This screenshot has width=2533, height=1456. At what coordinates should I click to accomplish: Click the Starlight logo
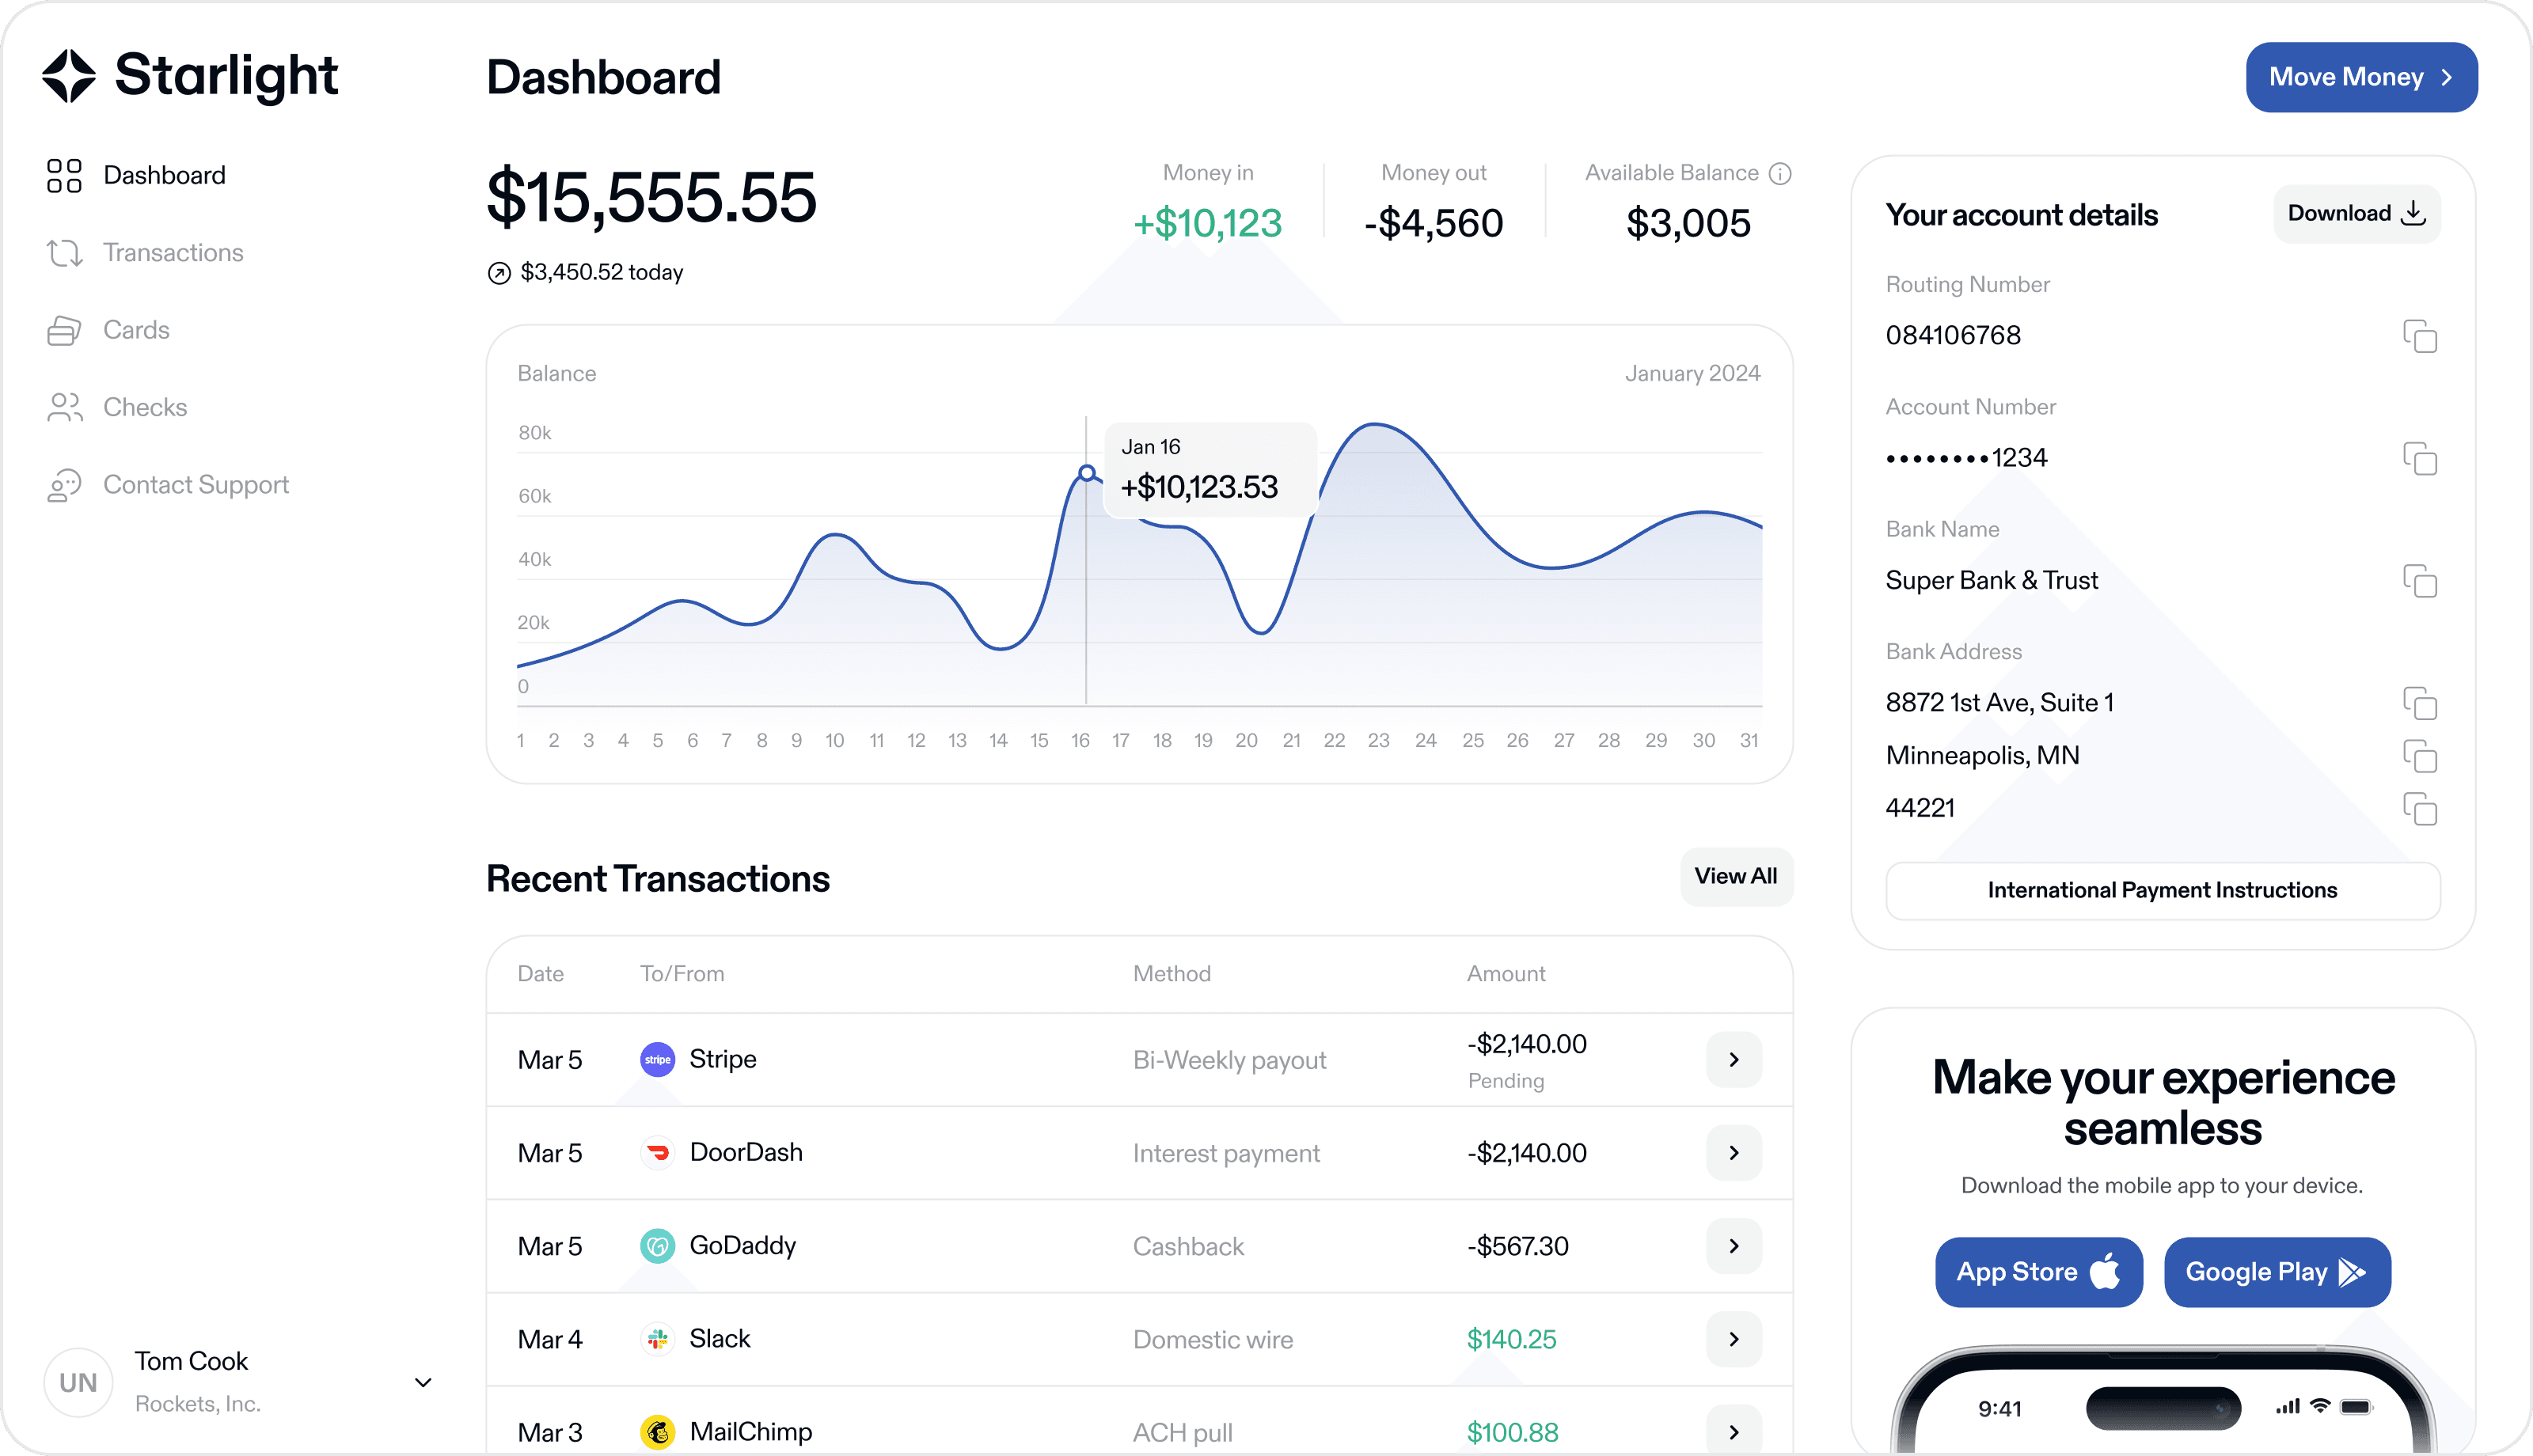[x=190, y=76]
